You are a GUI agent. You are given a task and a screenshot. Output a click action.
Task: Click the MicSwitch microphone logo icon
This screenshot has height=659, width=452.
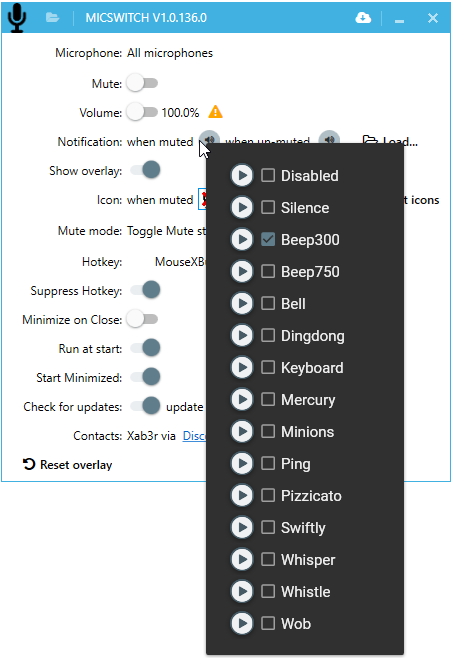pyautogui.click(x=17, y=17)
